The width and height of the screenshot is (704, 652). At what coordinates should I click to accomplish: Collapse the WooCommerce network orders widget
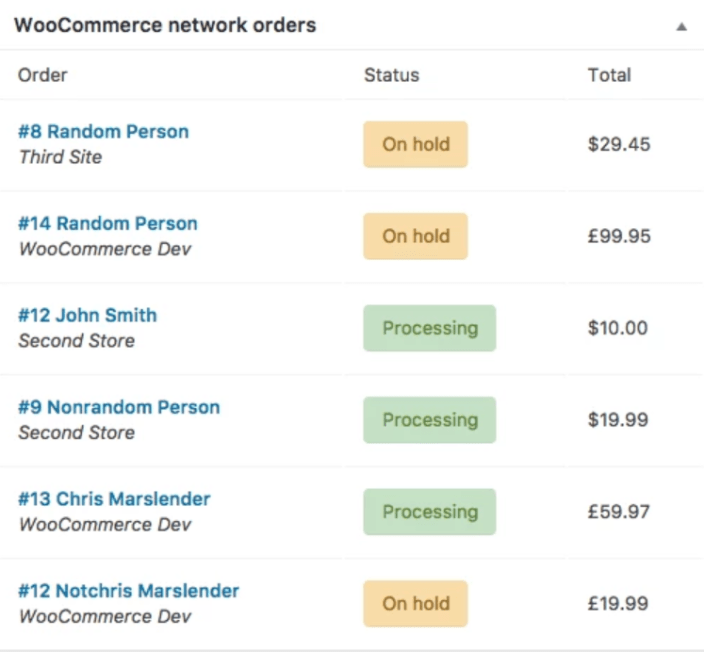click(x=681, y=27)
